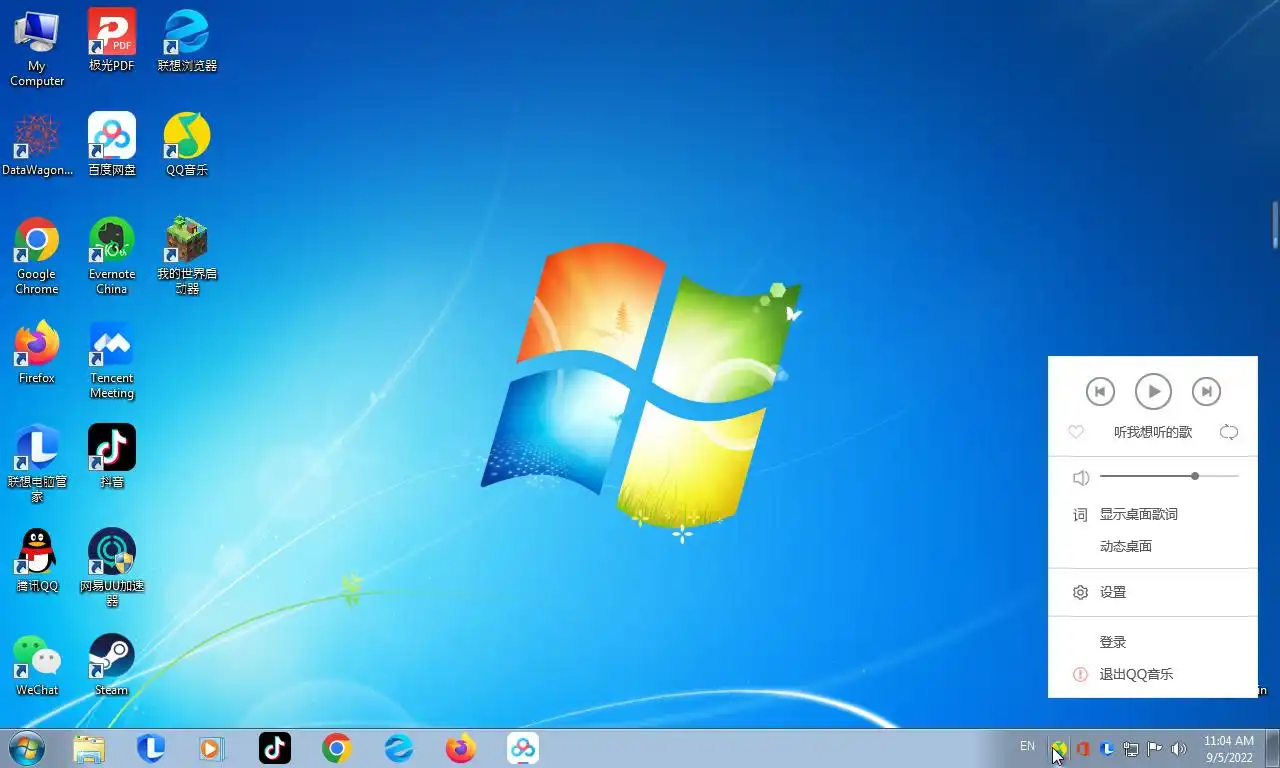
Task: Select Steam desktop icon
Action: coord(112,666)
